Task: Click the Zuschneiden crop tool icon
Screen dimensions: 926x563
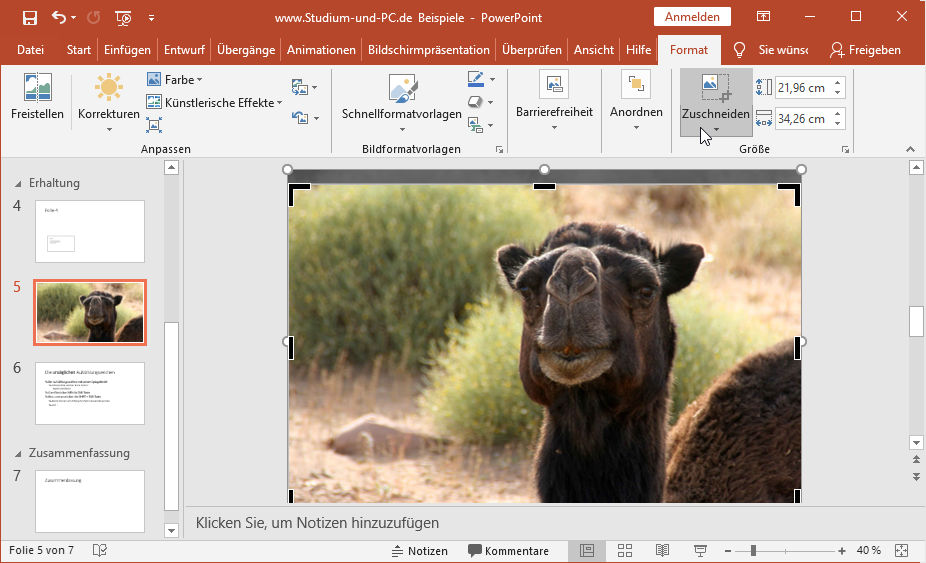Action: (716, 87)
